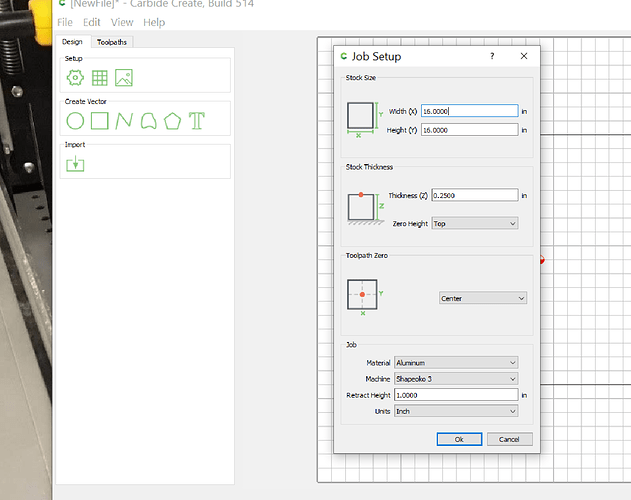The height and width of the screenshot is (500, 631).
Task: Click the Thickness (Z) input field
Action: [475, 195]
